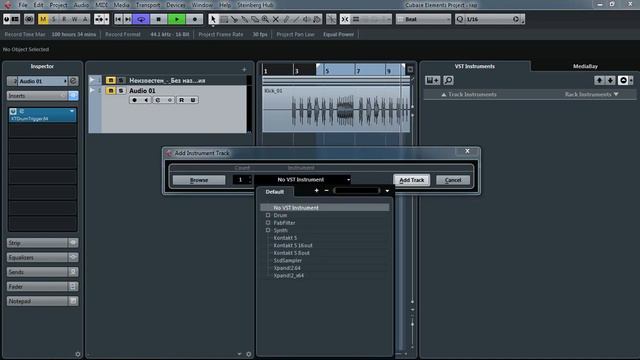
Task: Open the Sends inspector section
Action: pyautogui.click(x=37, y=272)
